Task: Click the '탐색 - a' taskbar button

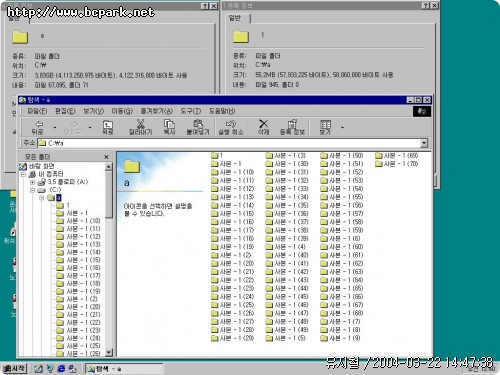Action: pos(124,369)
